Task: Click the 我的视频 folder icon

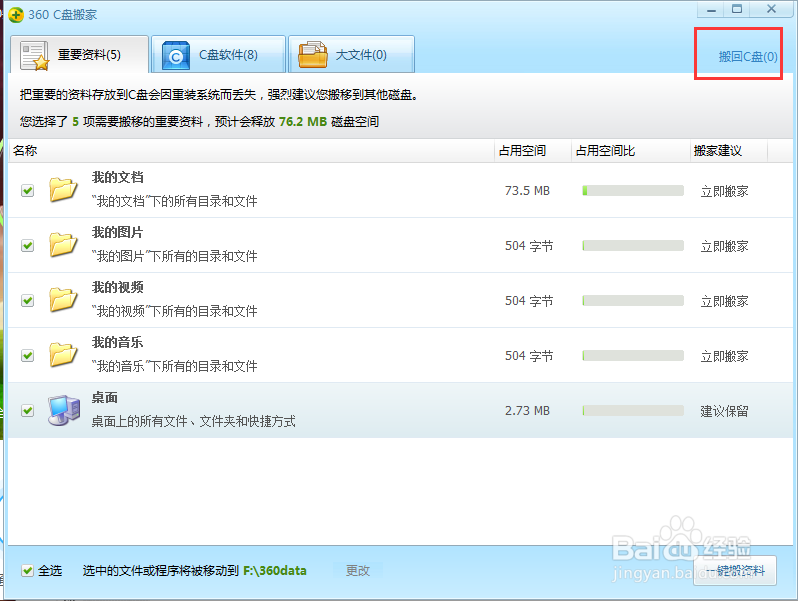Action: point(63,300)
